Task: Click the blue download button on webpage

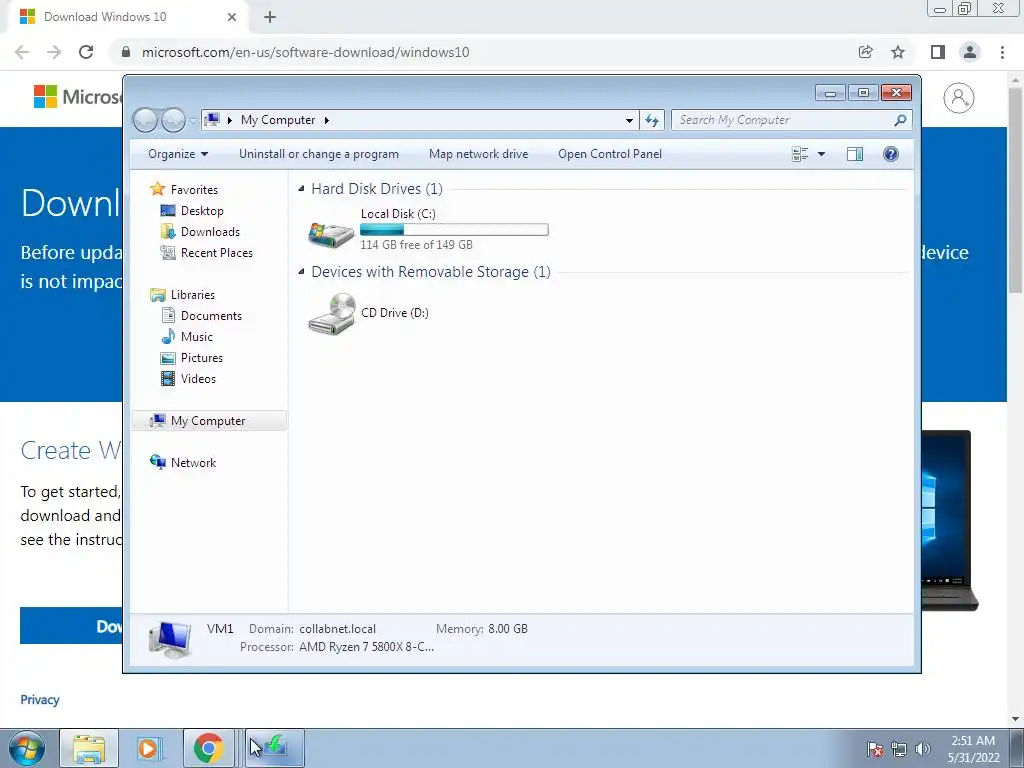Action: tap(71, 626)
